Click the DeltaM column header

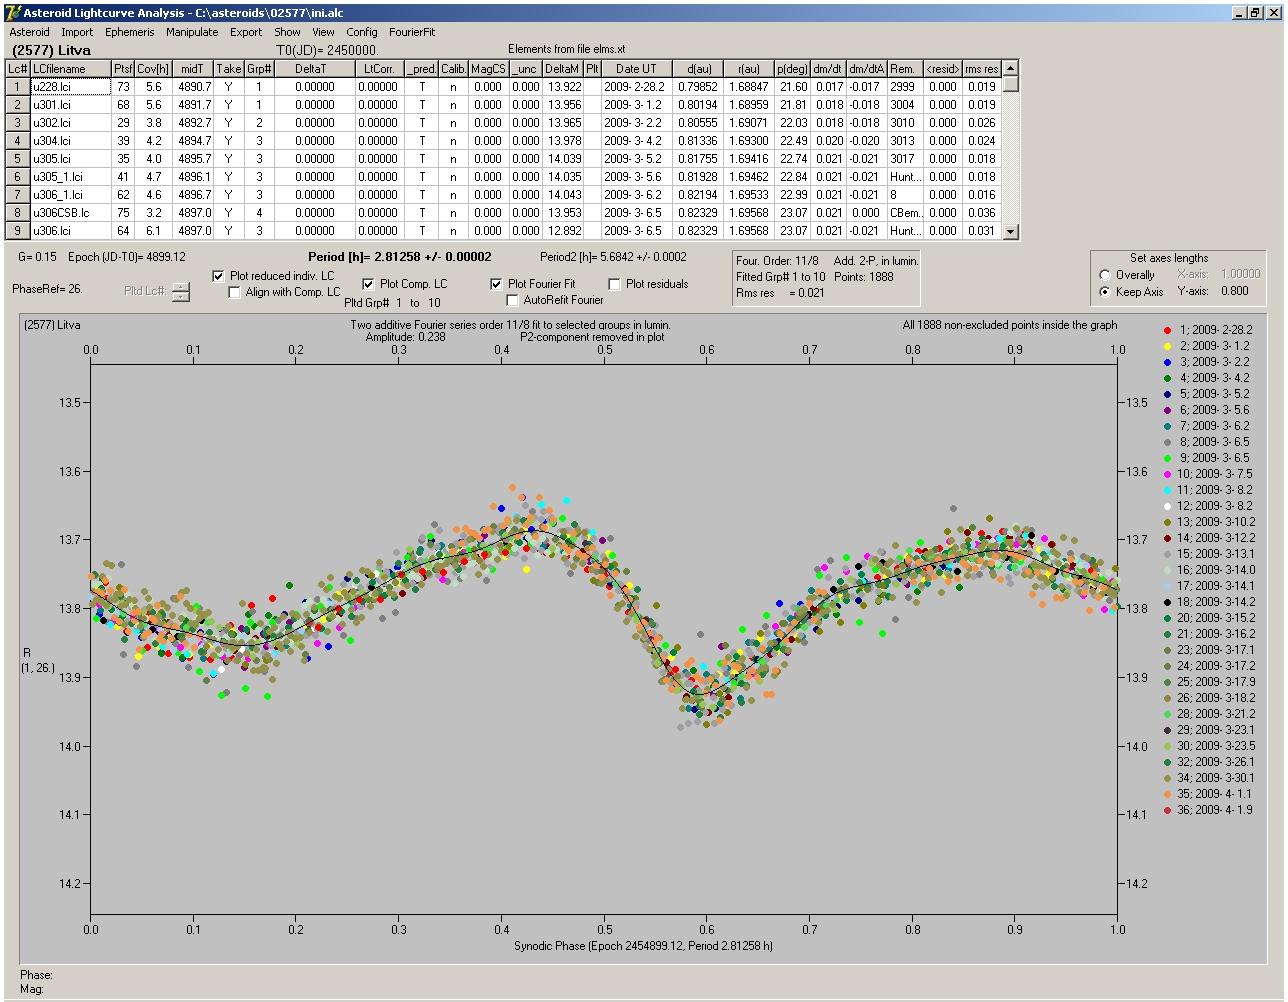[563, 69]
